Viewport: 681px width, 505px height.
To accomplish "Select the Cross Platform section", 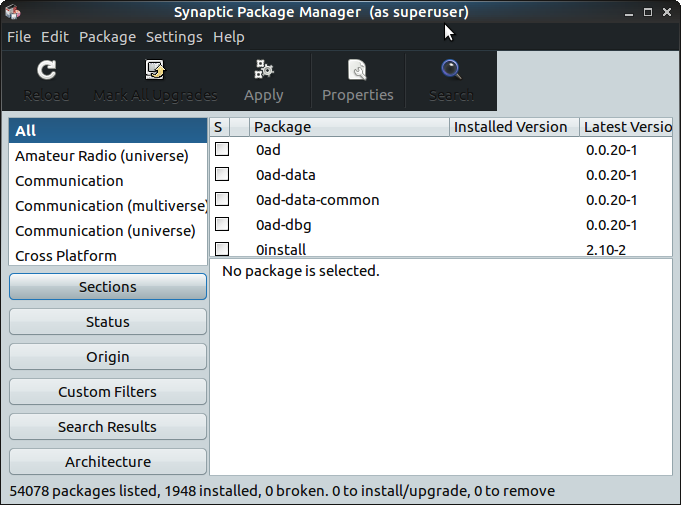I will point(108,256).
